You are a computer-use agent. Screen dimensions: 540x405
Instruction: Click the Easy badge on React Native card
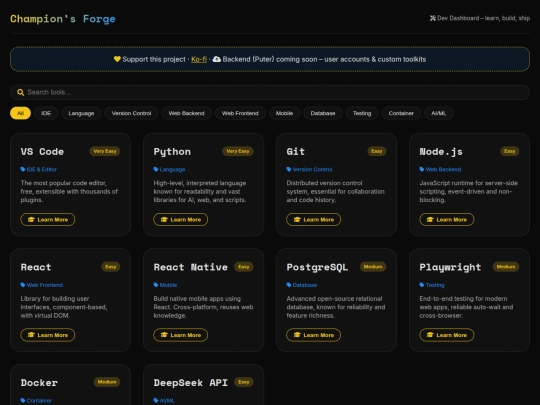[x=243, y=267]
